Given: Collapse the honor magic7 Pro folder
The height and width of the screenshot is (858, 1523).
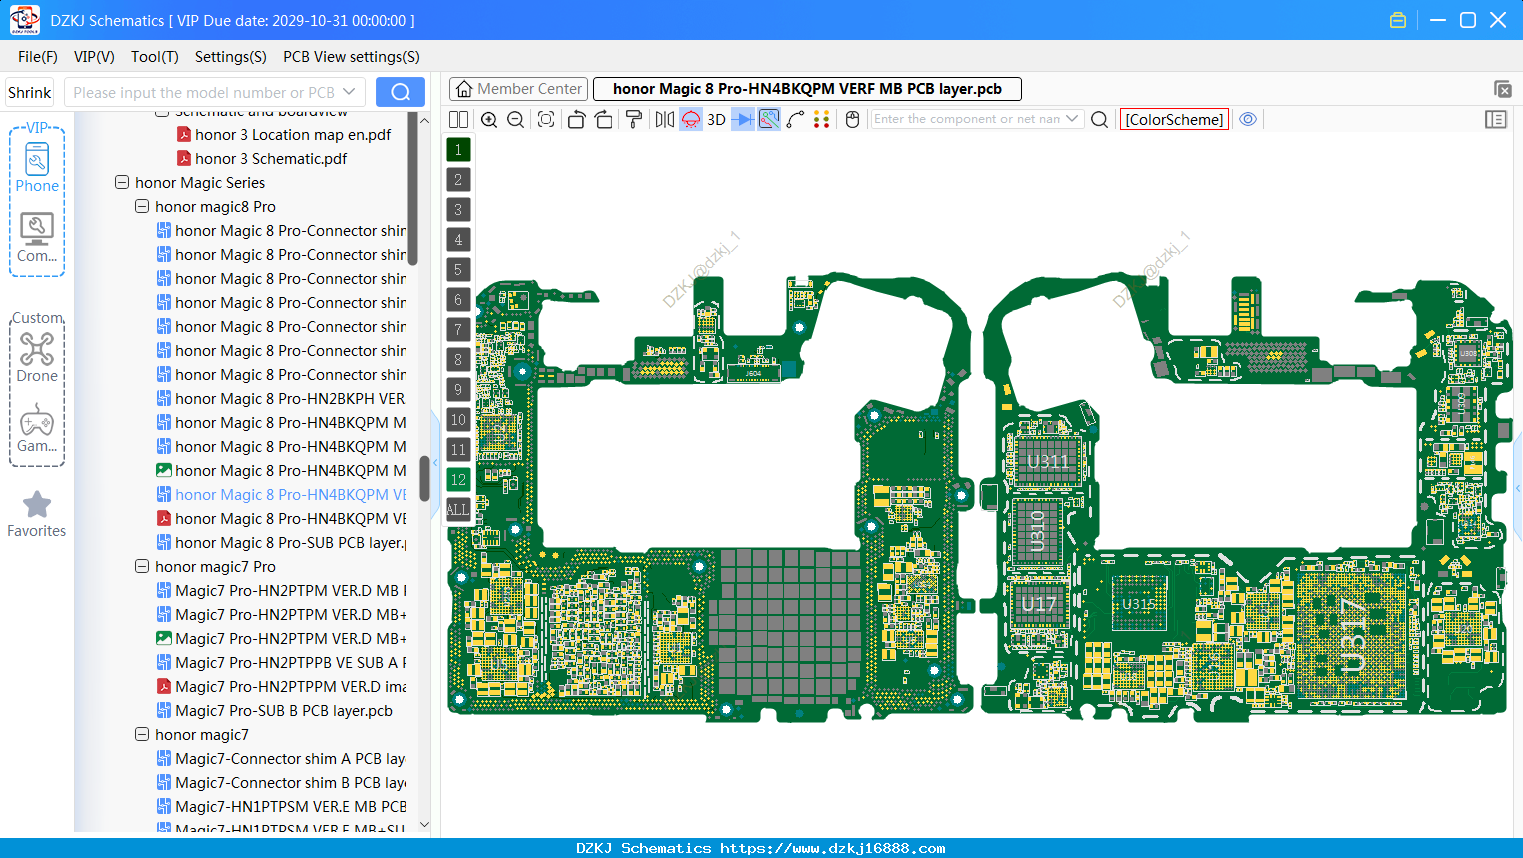Looking at the screenshot, I should [x=142, y=566].
